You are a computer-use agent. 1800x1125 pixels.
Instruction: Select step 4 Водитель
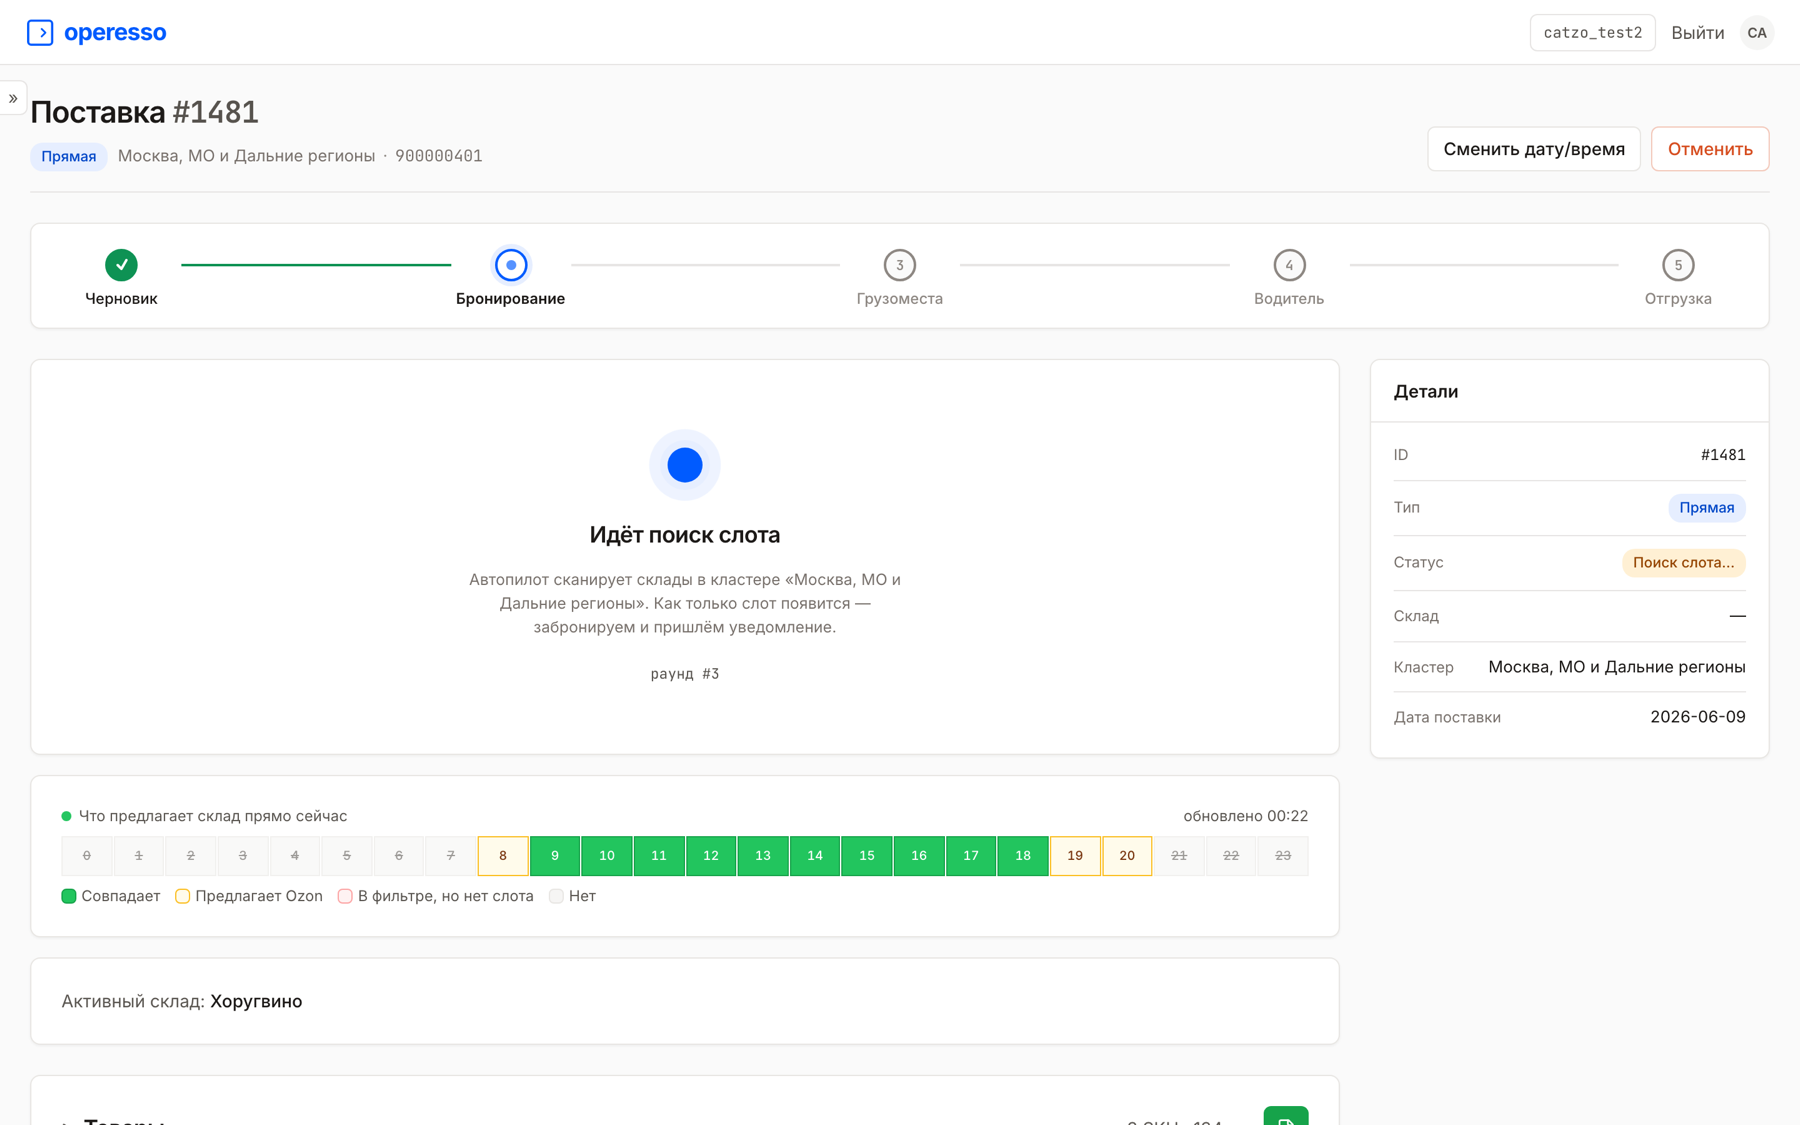coord(1289,265)
